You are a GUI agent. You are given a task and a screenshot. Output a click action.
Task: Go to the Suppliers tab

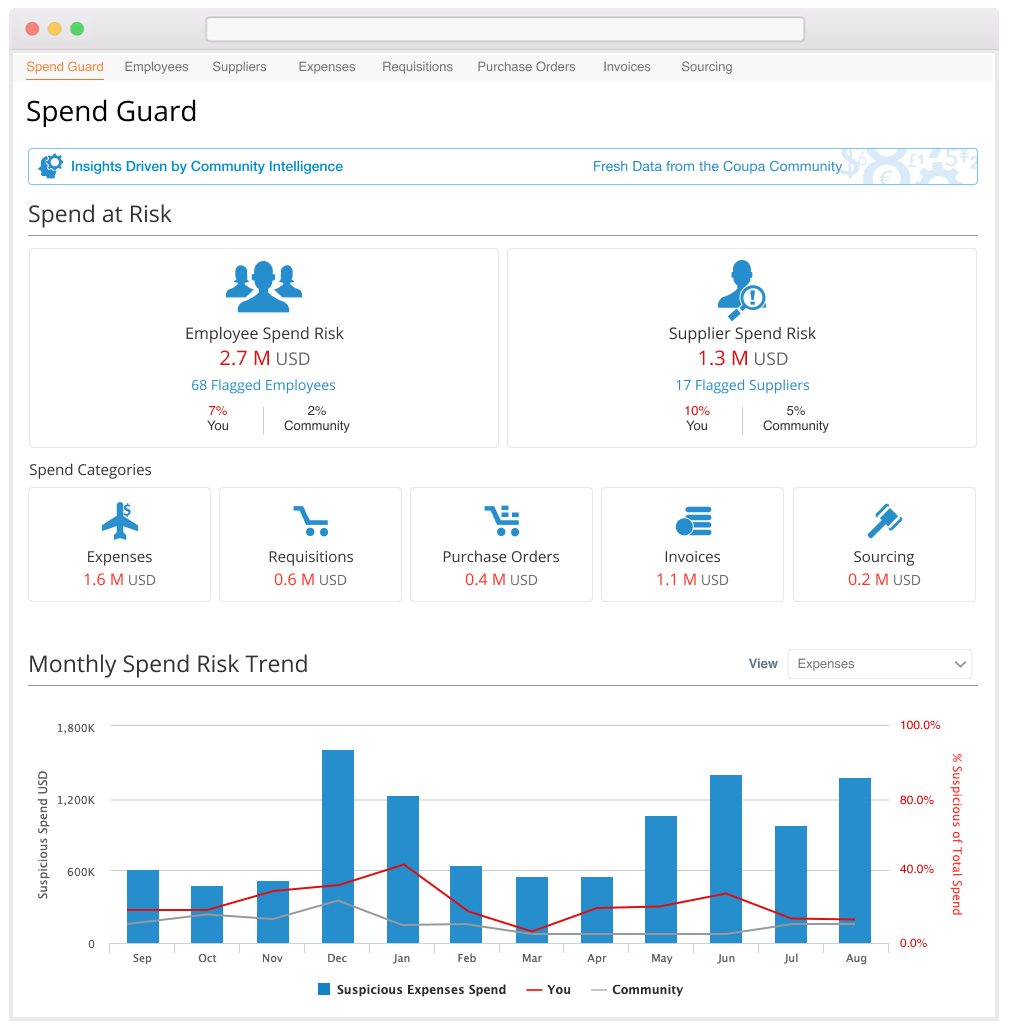pos(239,67)
